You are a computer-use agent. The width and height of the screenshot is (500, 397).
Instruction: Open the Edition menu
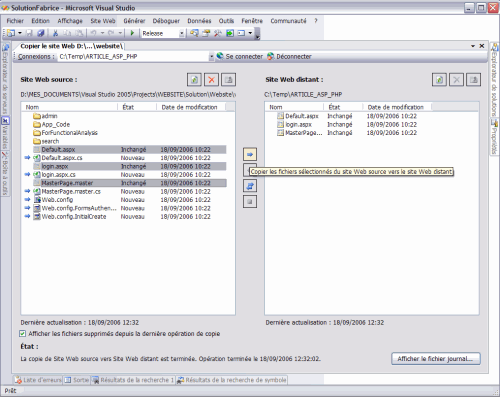tap(40, 21)
